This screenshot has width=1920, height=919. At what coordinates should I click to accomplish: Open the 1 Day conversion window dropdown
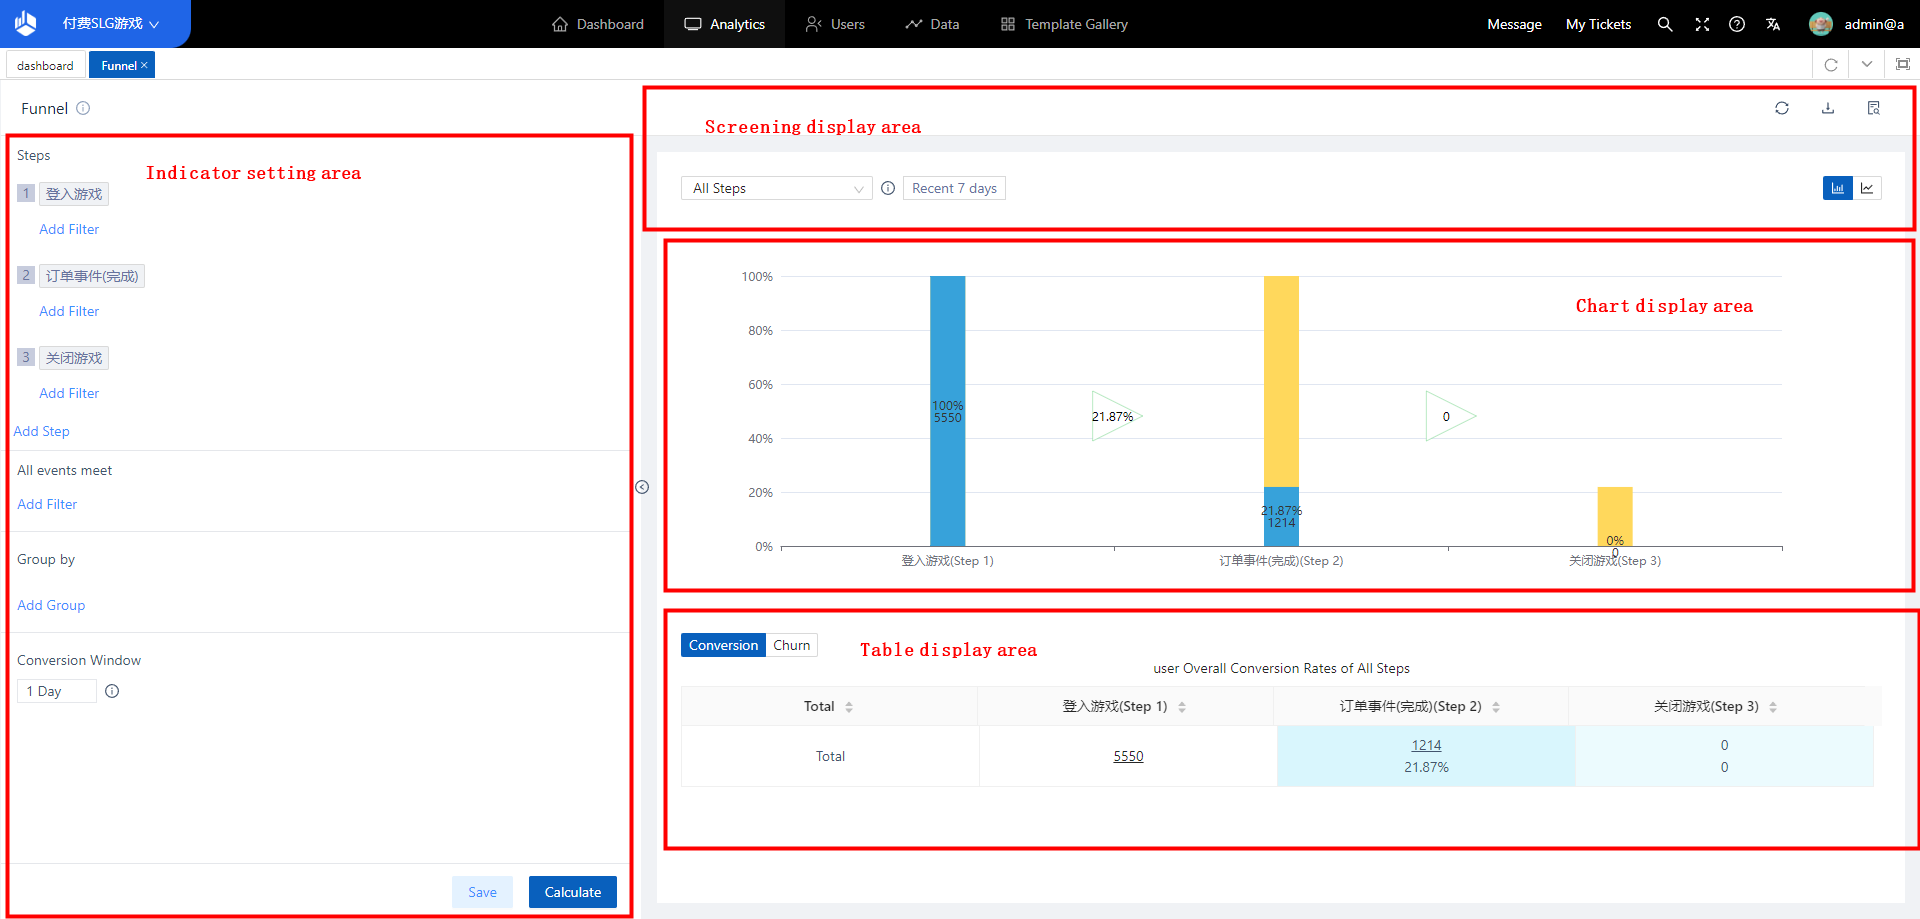tap(56, 691)
